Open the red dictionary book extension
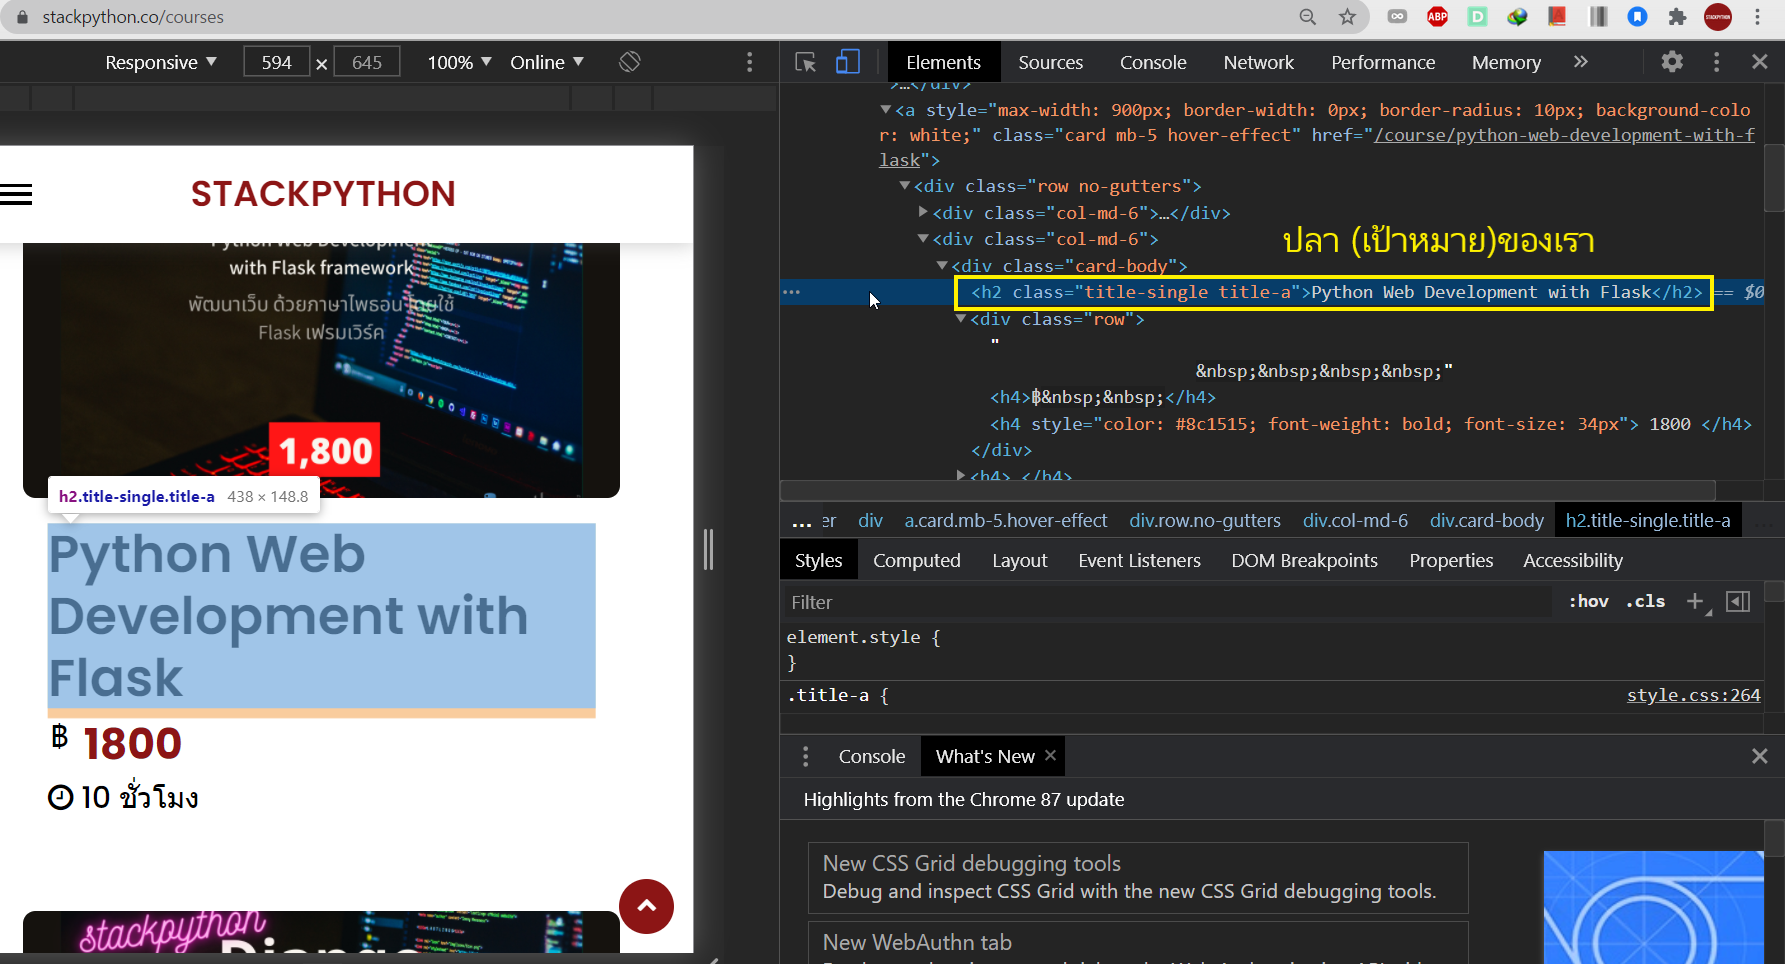This screenshot has height=964, width=1785. 1557,17
